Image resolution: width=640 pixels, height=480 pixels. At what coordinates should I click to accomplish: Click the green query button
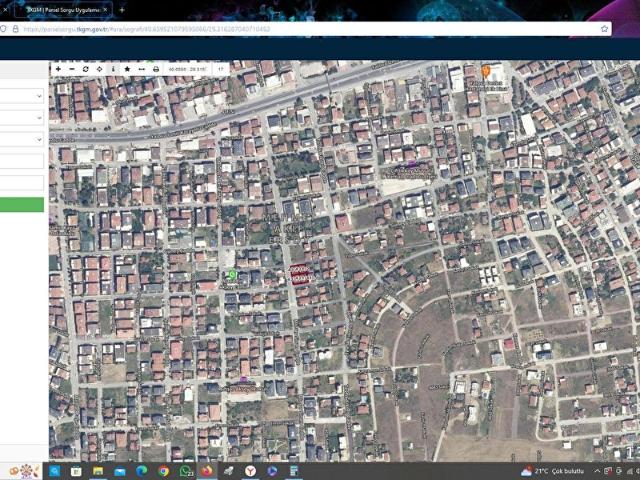[x=22, y=205]
